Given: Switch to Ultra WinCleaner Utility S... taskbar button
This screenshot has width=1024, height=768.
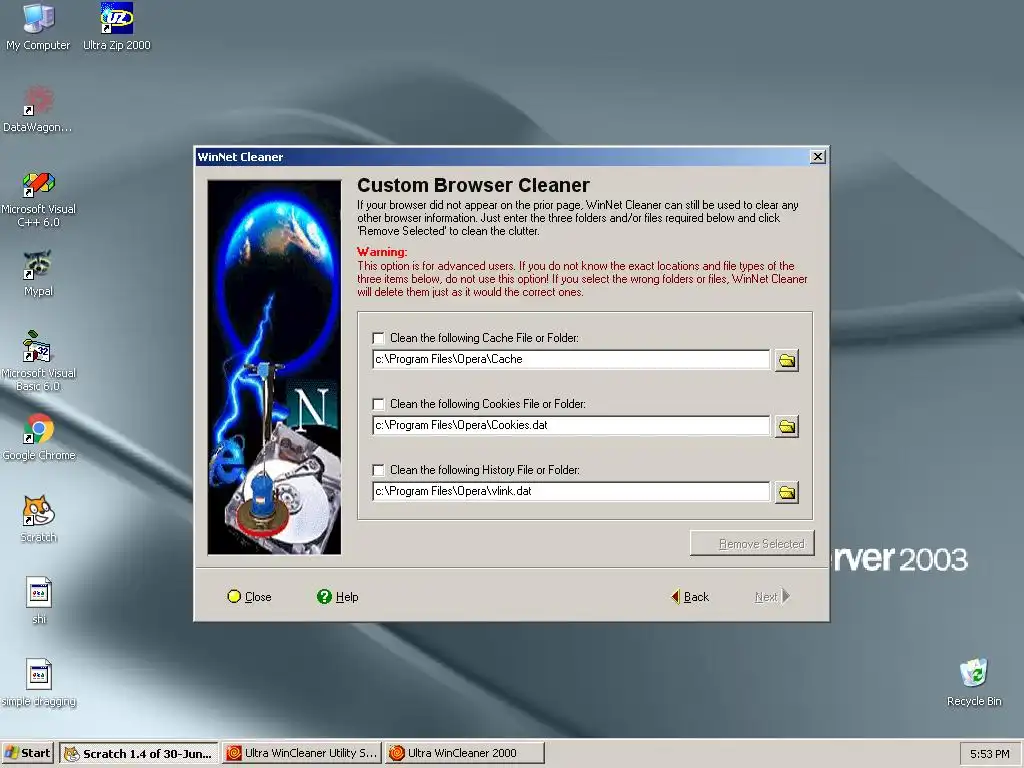Looking at the screenshot, I should (302, 753).
